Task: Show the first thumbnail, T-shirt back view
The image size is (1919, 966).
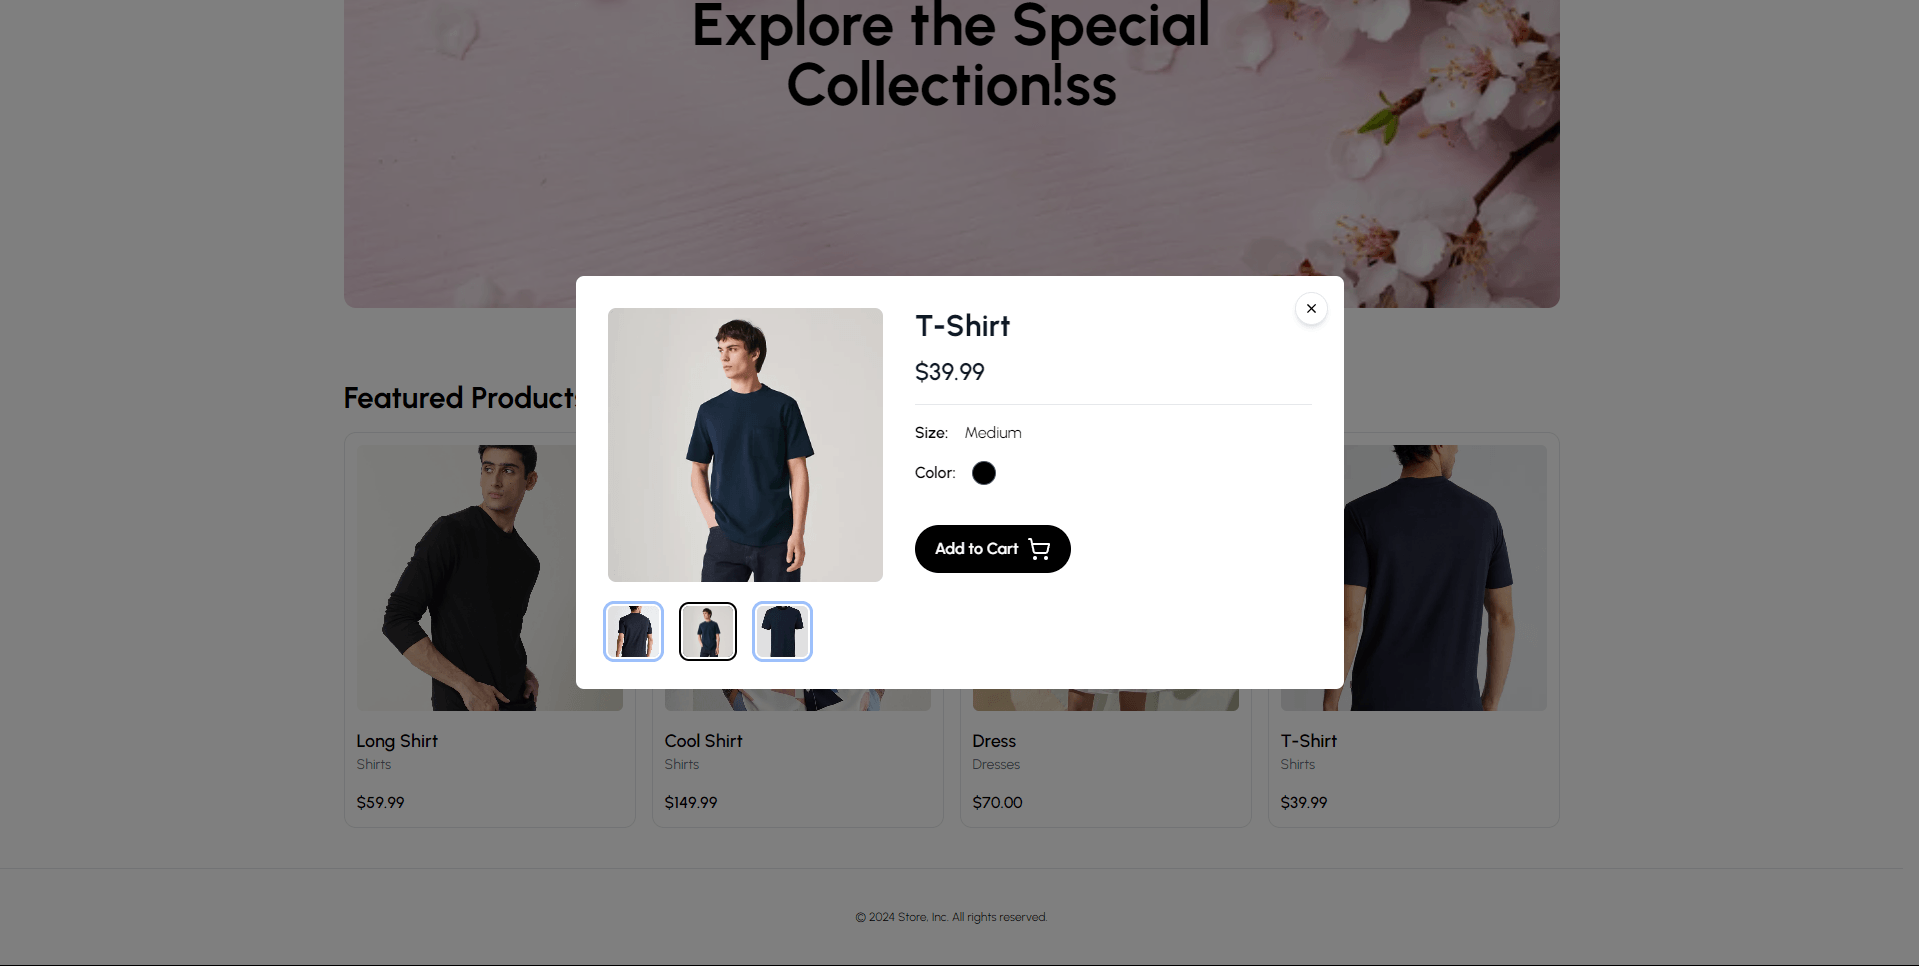Action: click(x=634, y=632)
